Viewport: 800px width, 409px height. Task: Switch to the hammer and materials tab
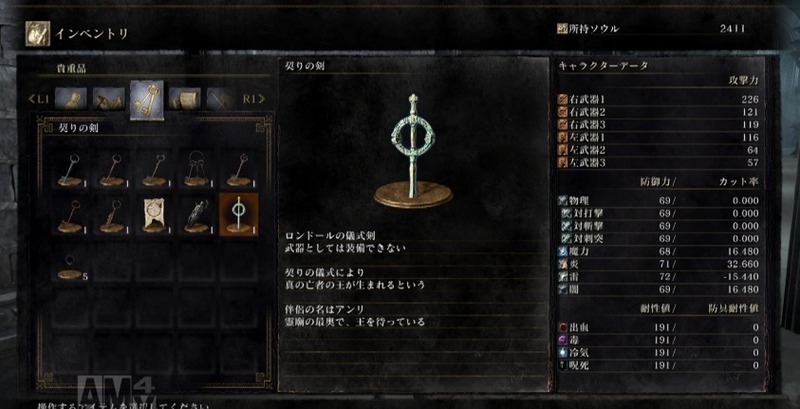[x=109, y=99]
